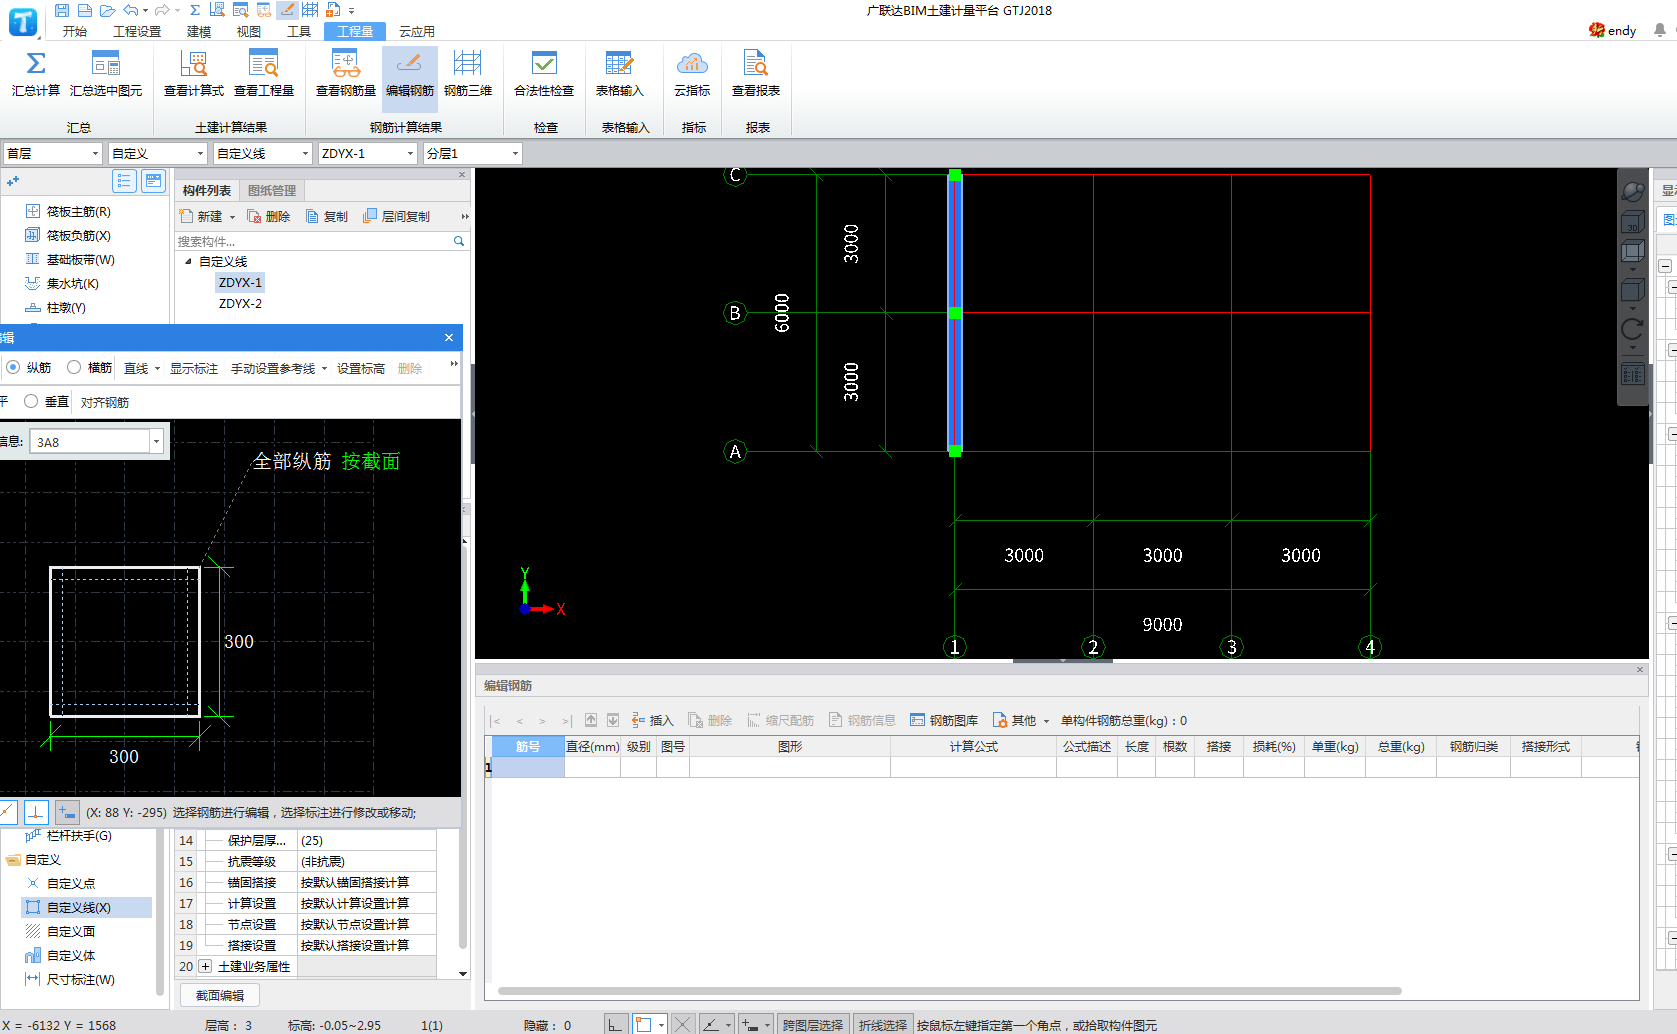
Task: Select ZDYX-2 in component list
Action: 240,303
